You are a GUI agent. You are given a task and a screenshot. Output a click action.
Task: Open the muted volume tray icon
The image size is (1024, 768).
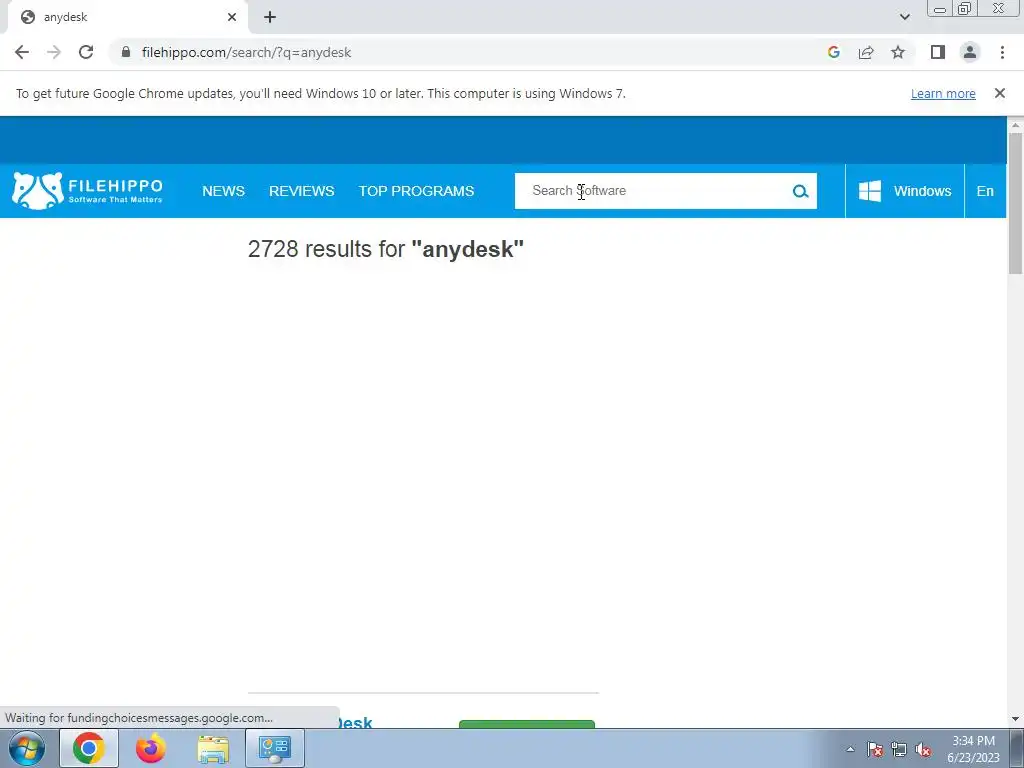923,749
